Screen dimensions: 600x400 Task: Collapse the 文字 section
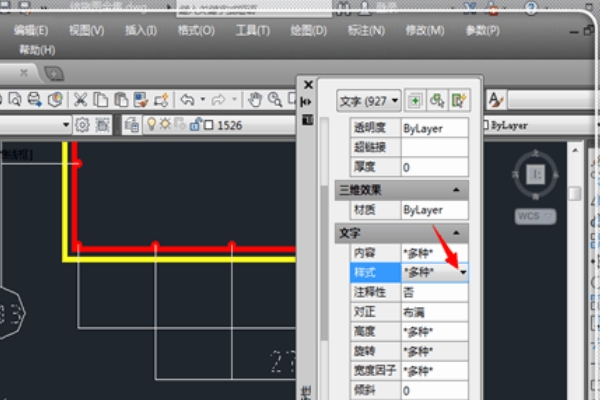click(x=456, y=233)
